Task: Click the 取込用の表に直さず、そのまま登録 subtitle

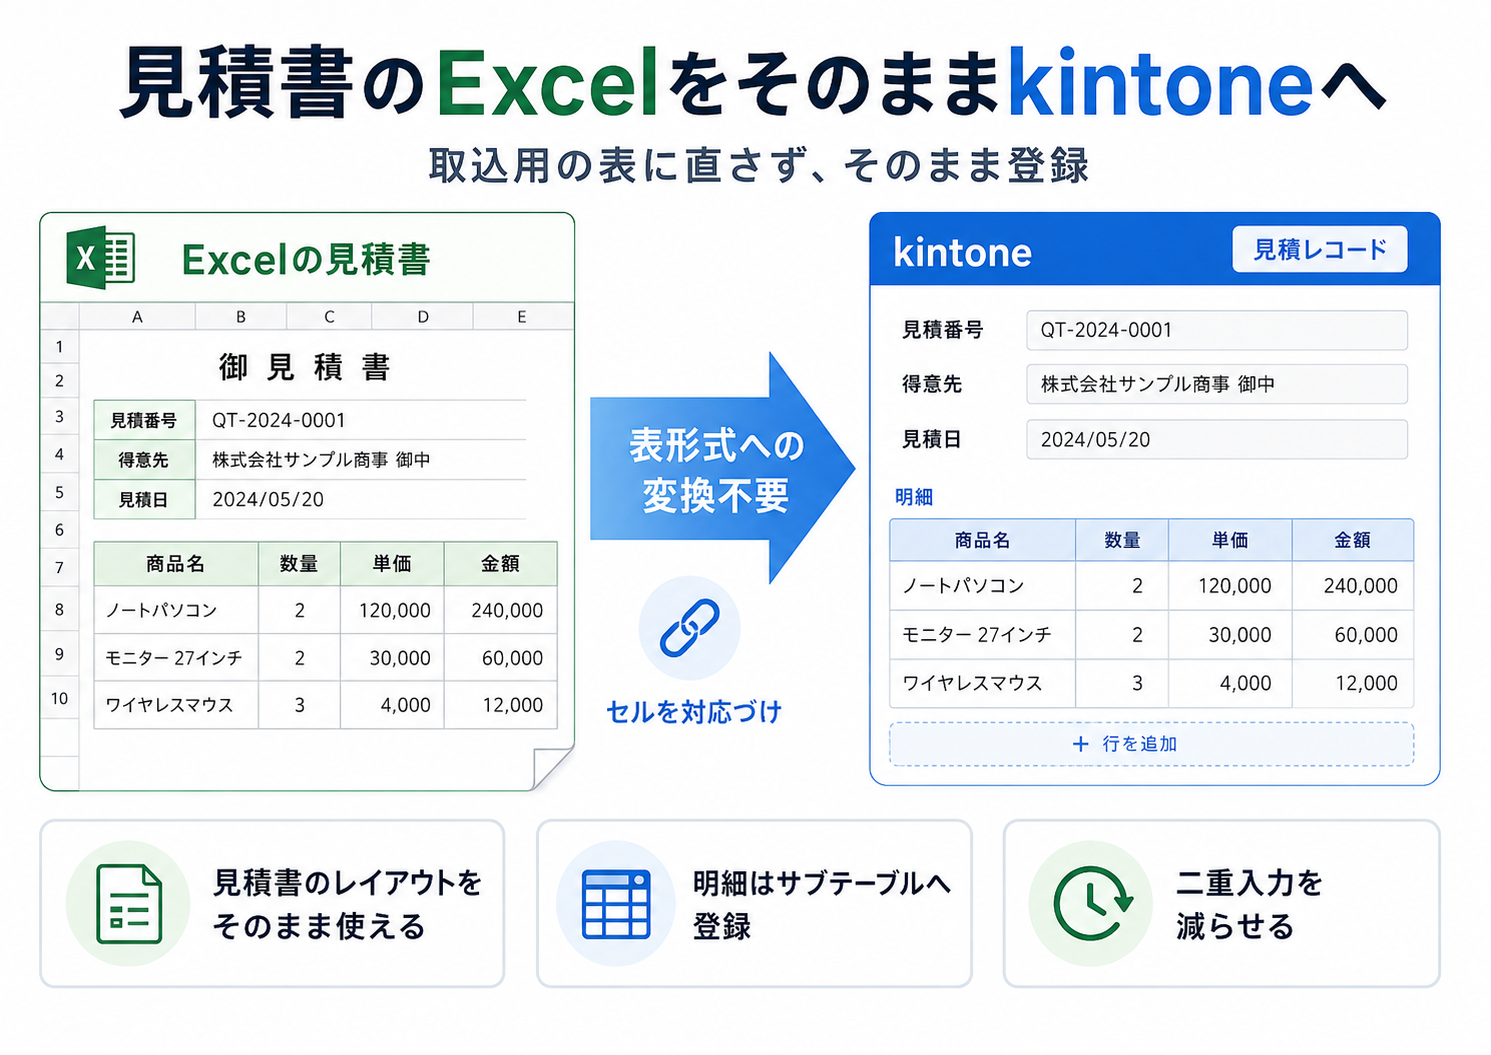Action: point(759,166)
